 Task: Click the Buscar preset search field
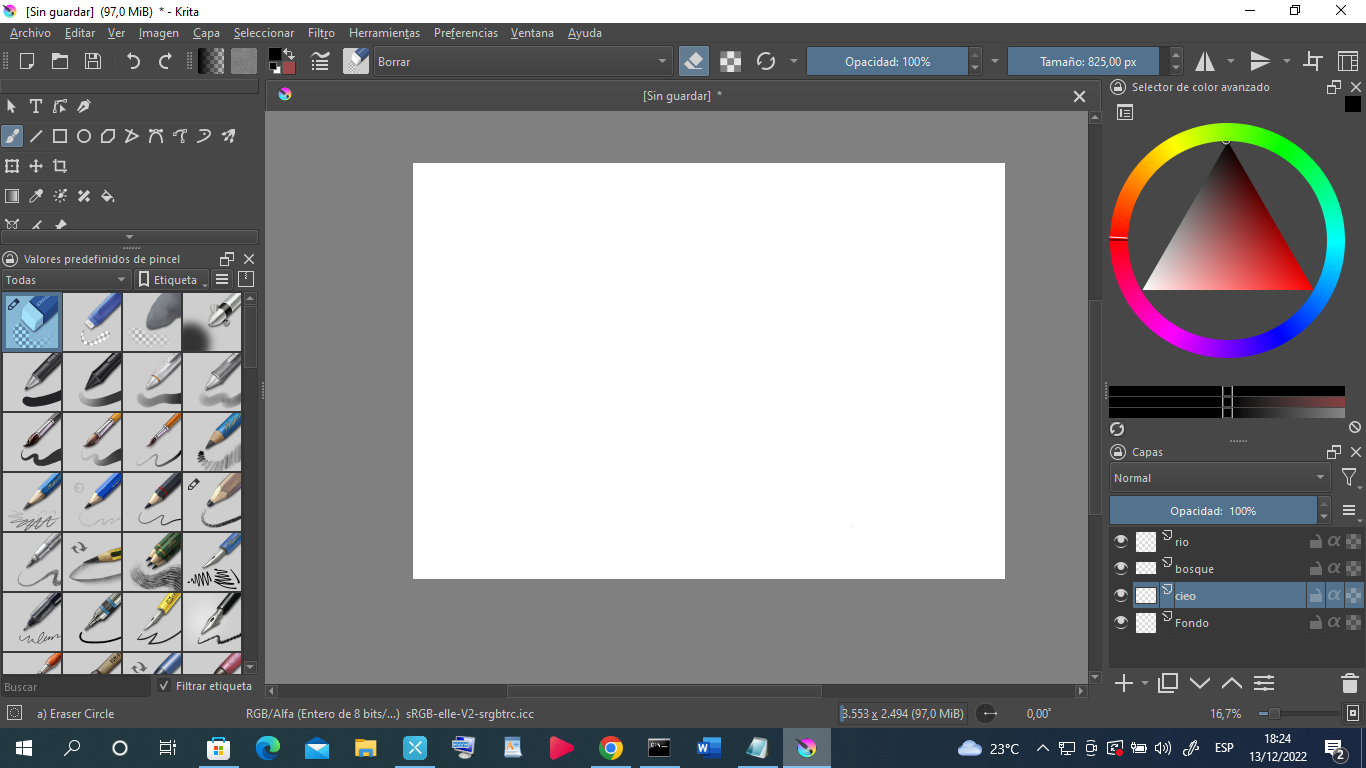coord(76,687)
